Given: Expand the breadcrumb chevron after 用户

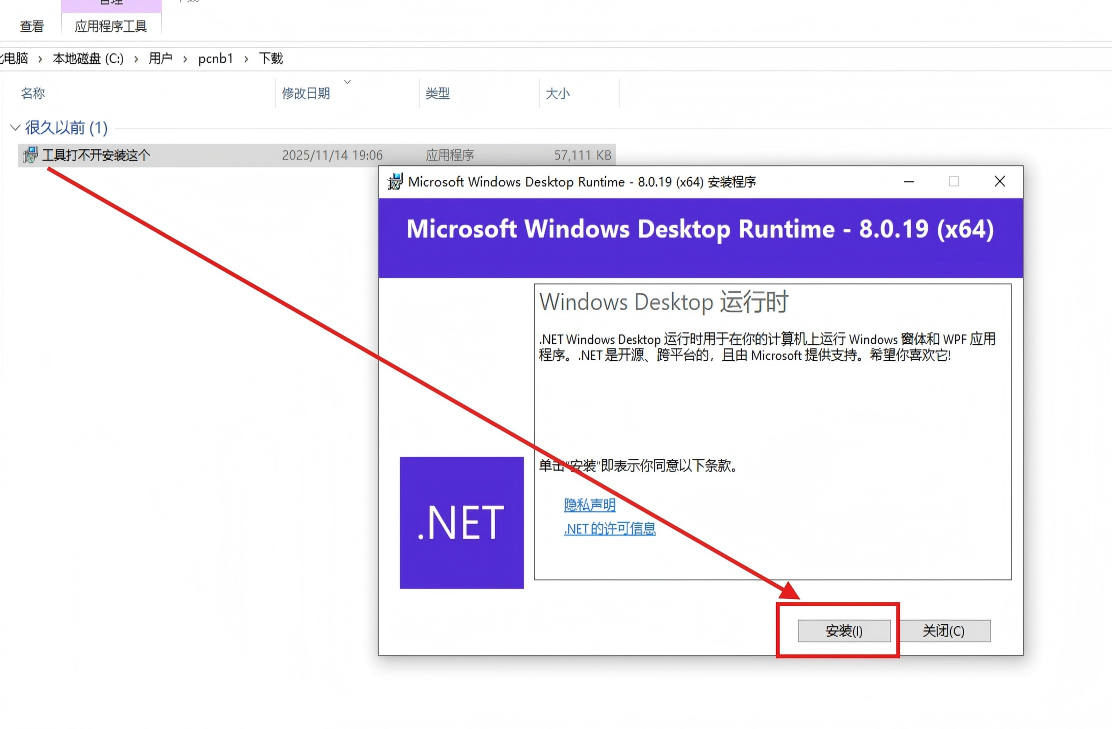Looking at the screenshot, I should pos(186,59).
